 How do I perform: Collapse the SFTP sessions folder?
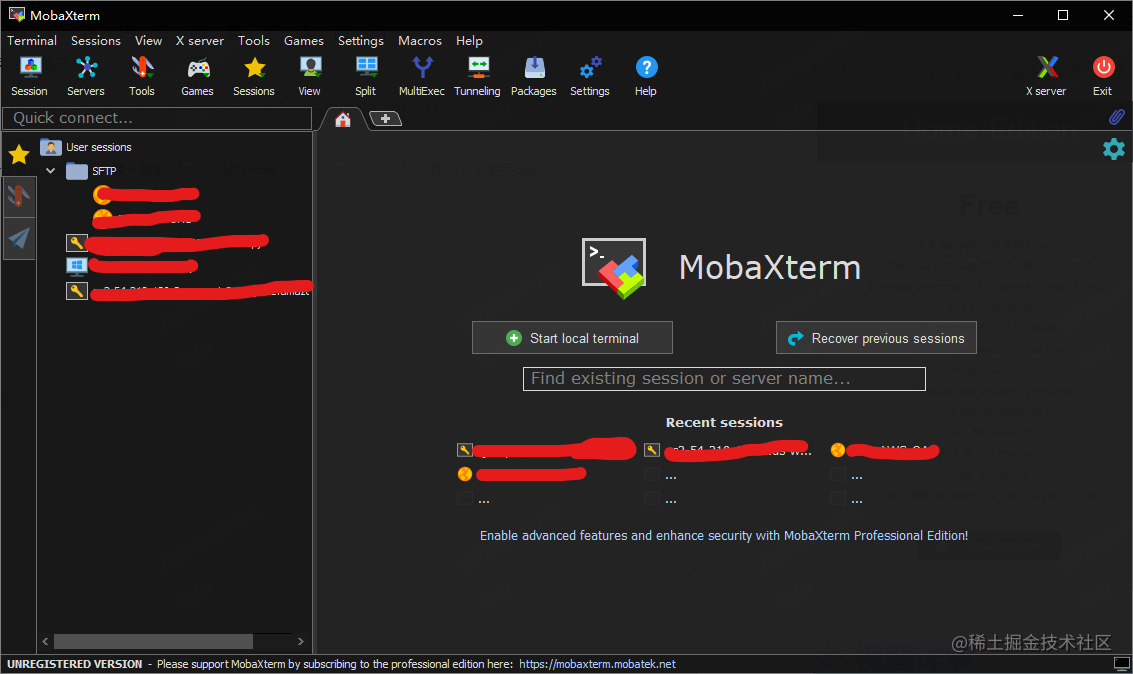(50, 170)
